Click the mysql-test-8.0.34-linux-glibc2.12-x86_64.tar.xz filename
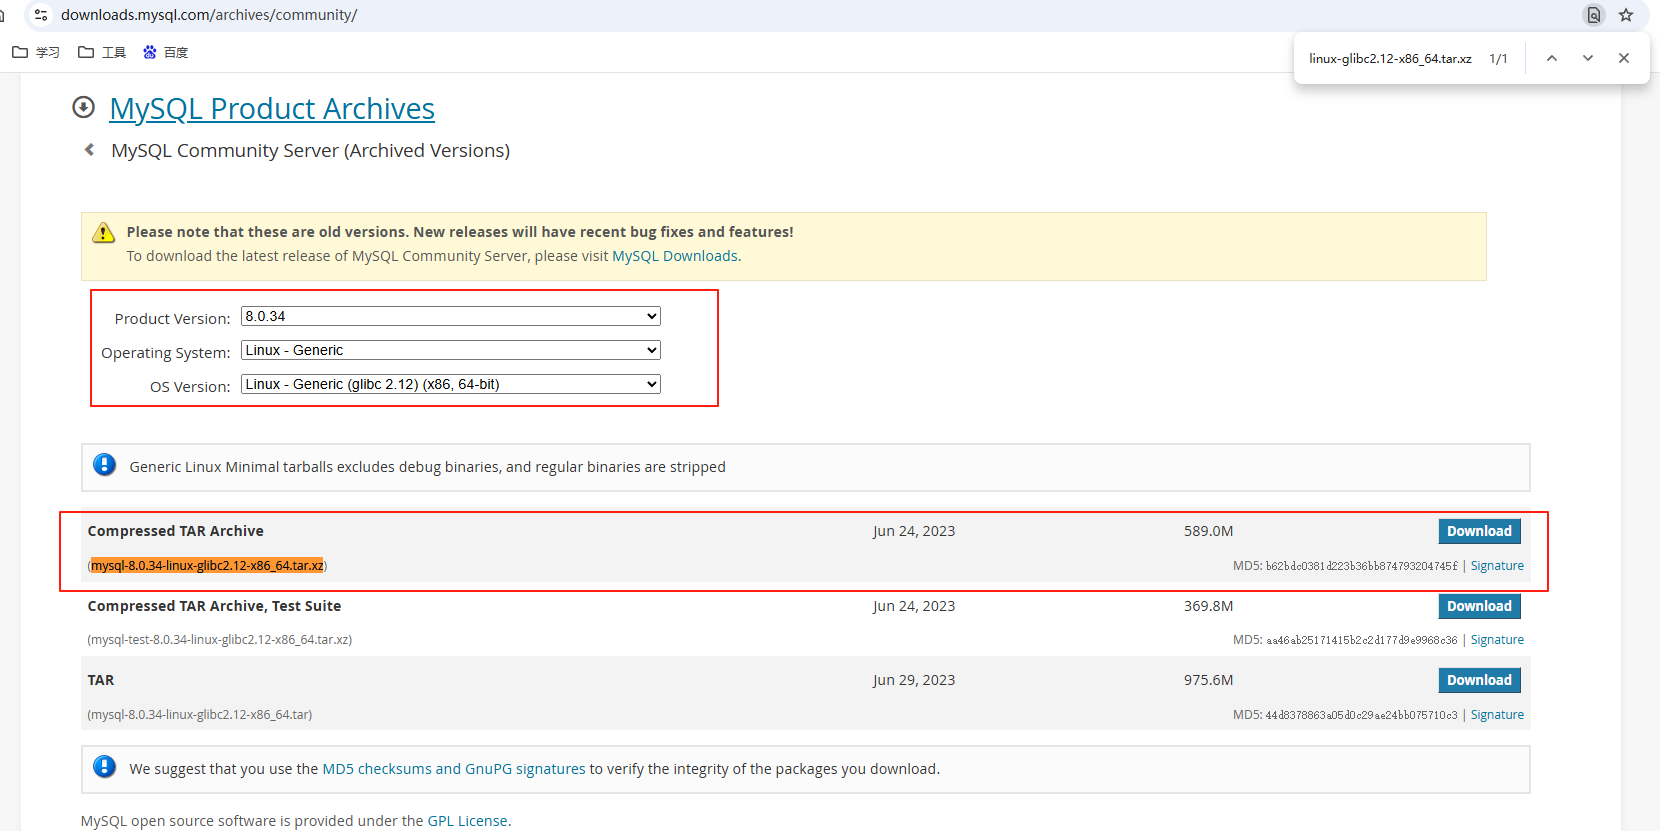 tap(219, 640)
